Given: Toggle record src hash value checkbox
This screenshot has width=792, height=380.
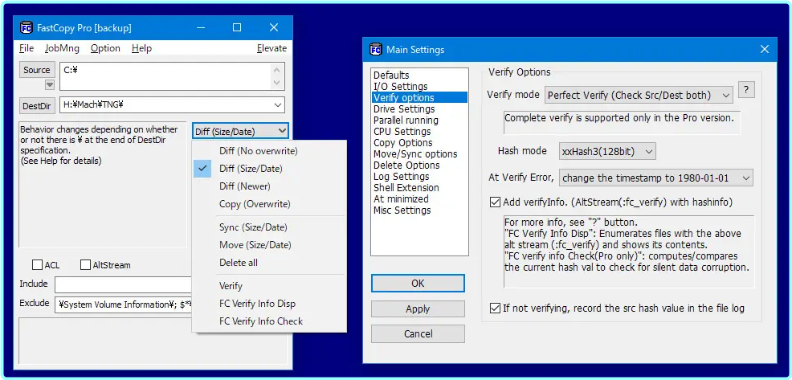Looking at the screenshot, I should (x=495, y=308).
